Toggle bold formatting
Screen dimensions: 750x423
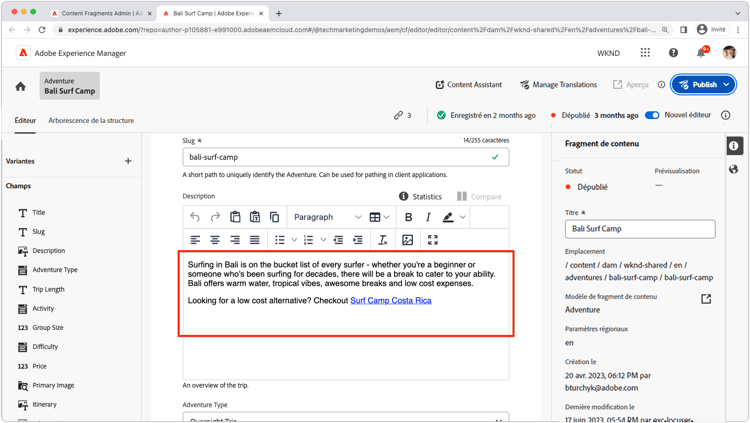click(x=408, y=217)
